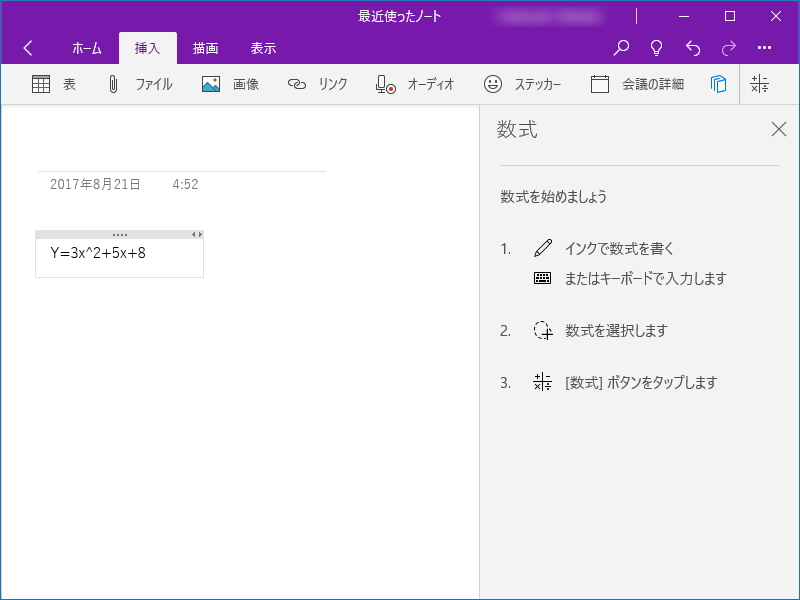
Task: Close the 数式 side pane
Action: [x=779, y=129]
